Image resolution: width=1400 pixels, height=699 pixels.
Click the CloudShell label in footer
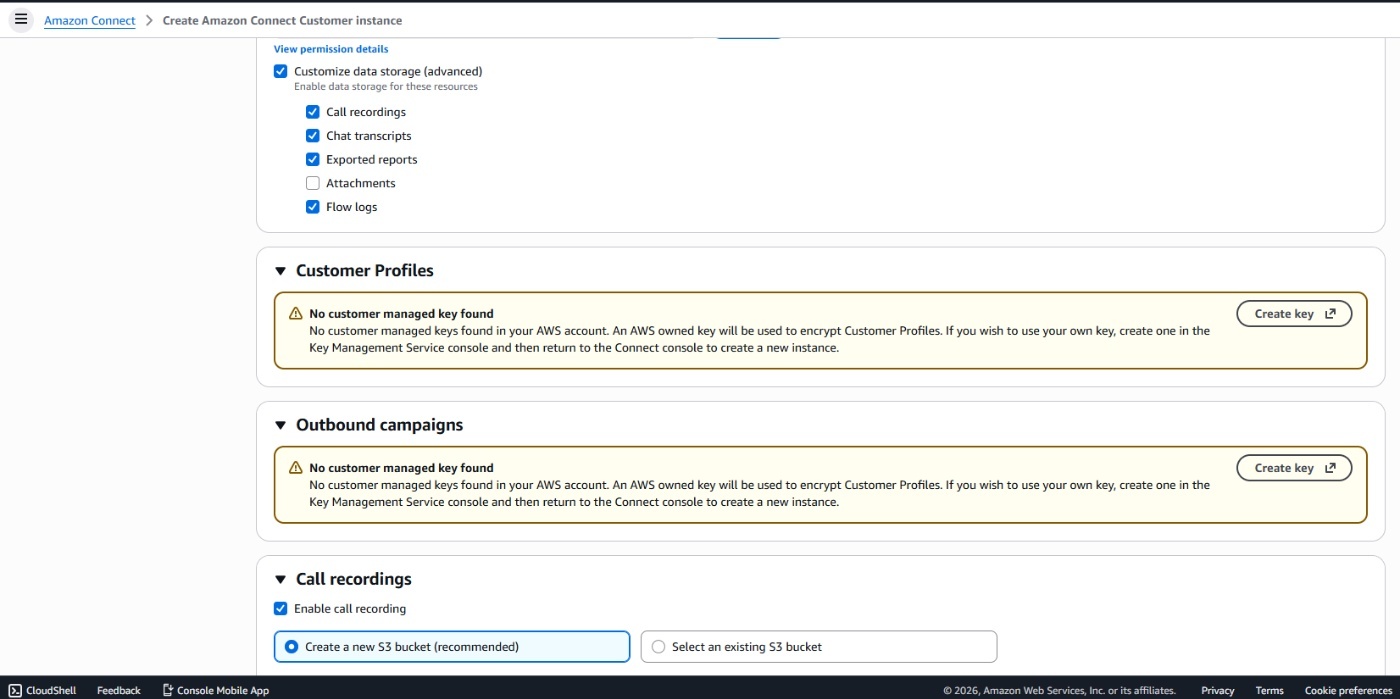pyautogui.click(x=51, y=690)
